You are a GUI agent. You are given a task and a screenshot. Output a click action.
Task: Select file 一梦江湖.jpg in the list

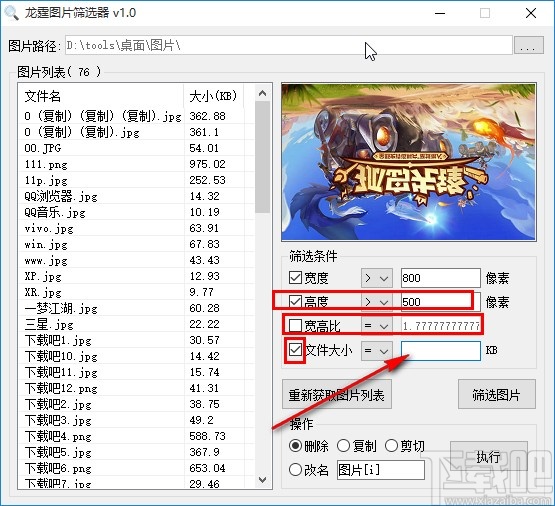(61, 309)
